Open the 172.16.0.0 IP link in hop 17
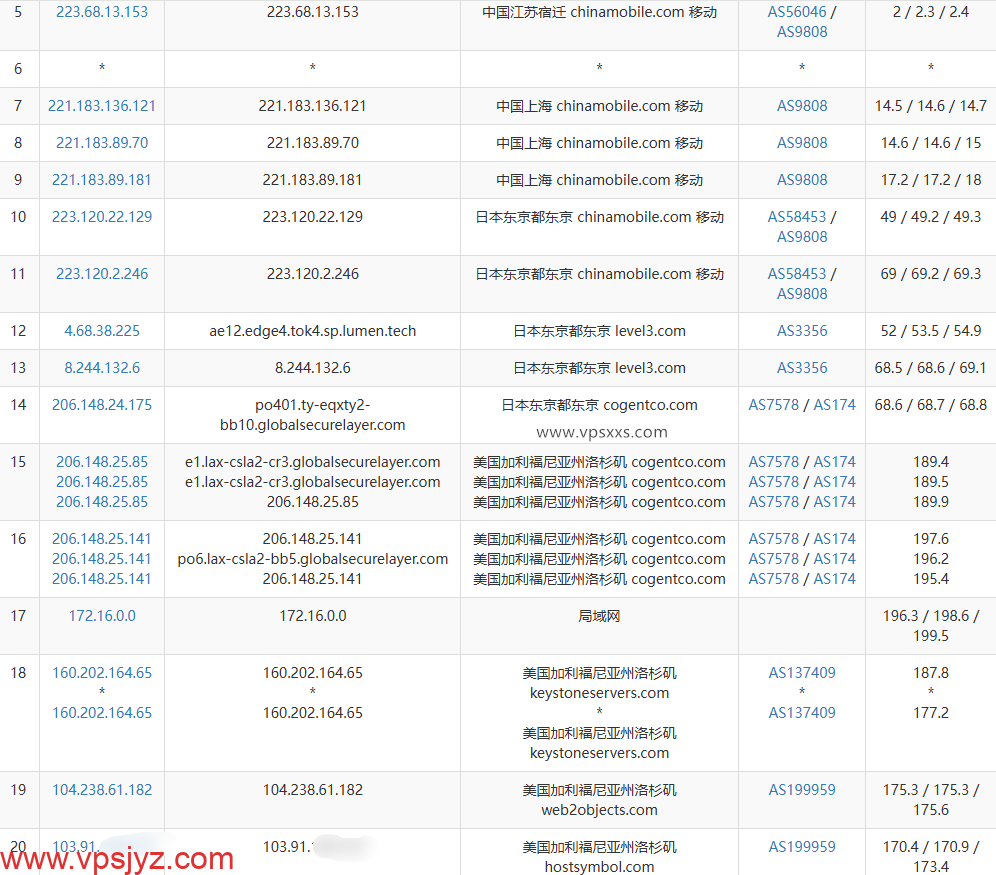996x875 pixels. tap(102, 615)
